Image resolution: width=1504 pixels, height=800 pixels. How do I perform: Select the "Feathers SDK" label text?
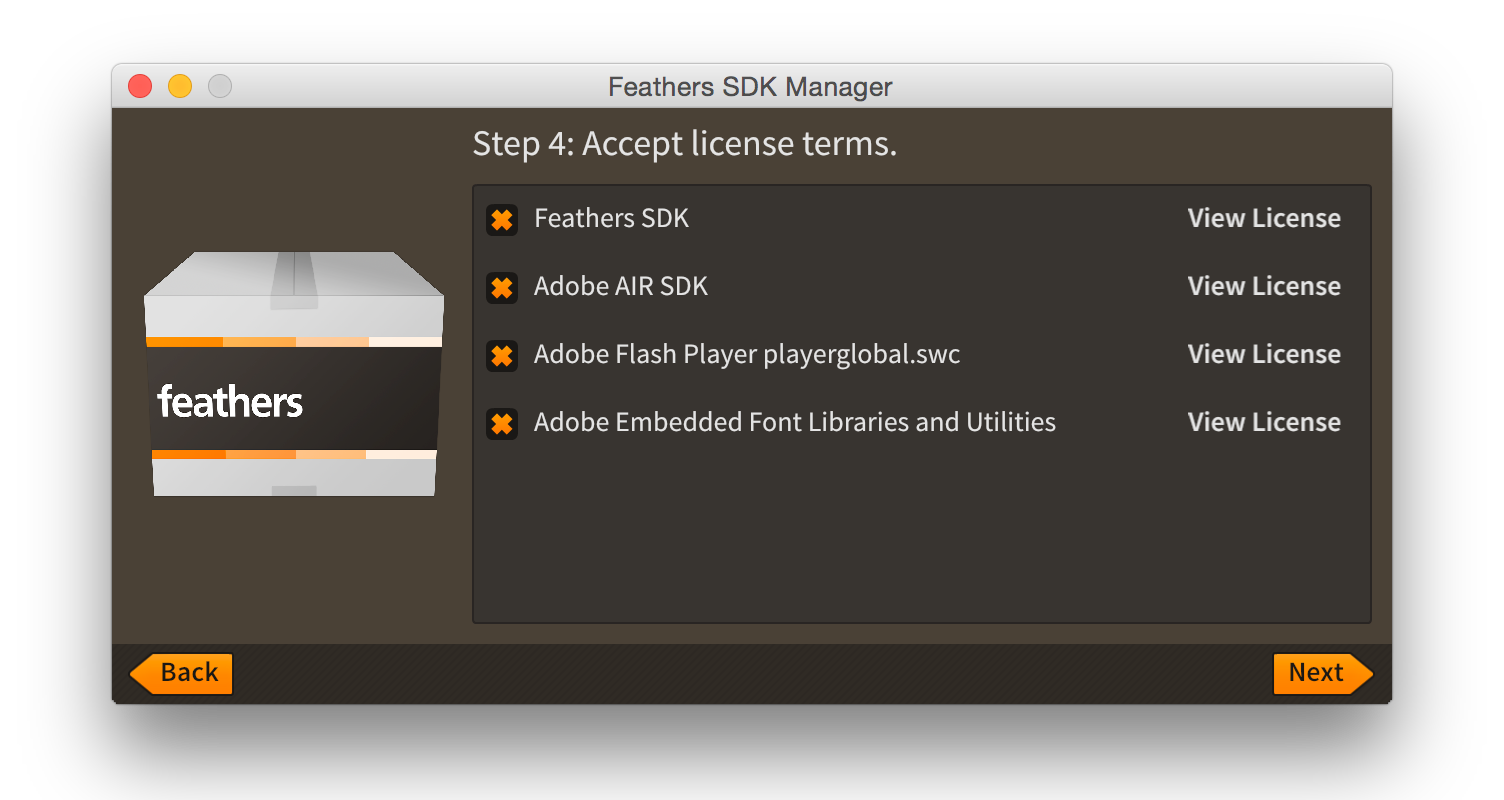611,218
